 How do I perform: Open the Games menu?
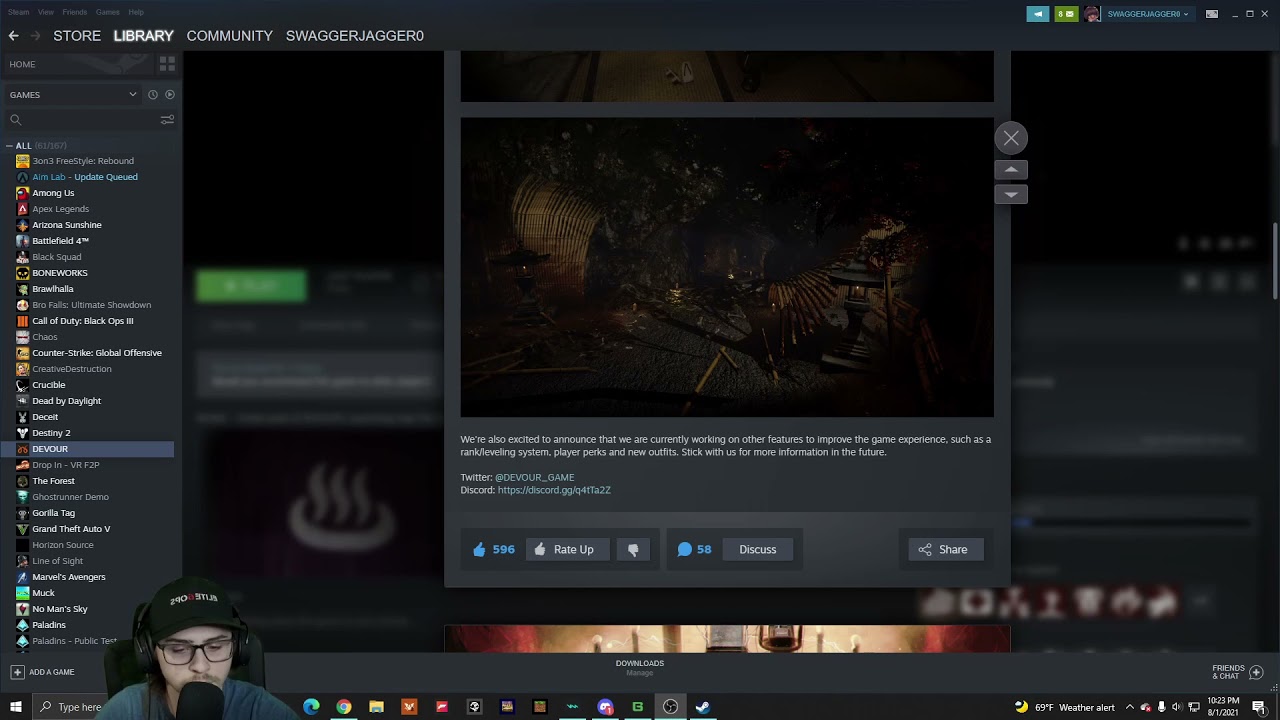coord(108,12)
